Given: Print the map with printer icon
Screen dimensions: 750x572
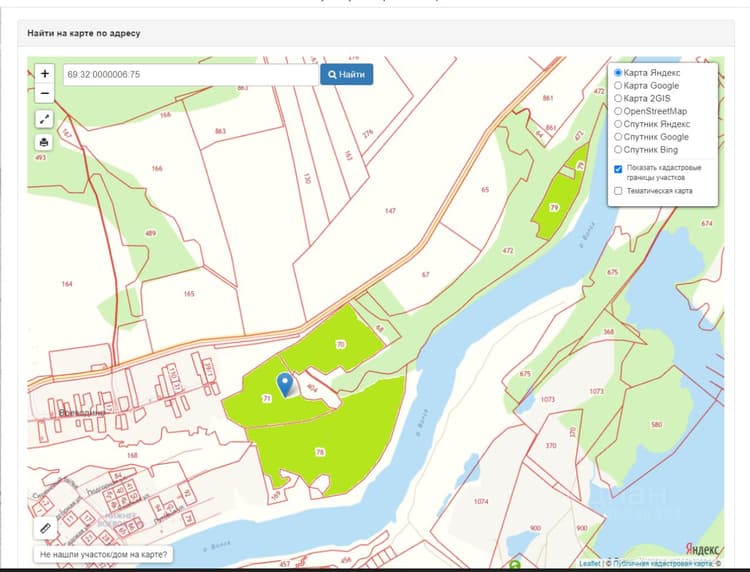Looking at the screenshot, I should [x=44, y=142].
